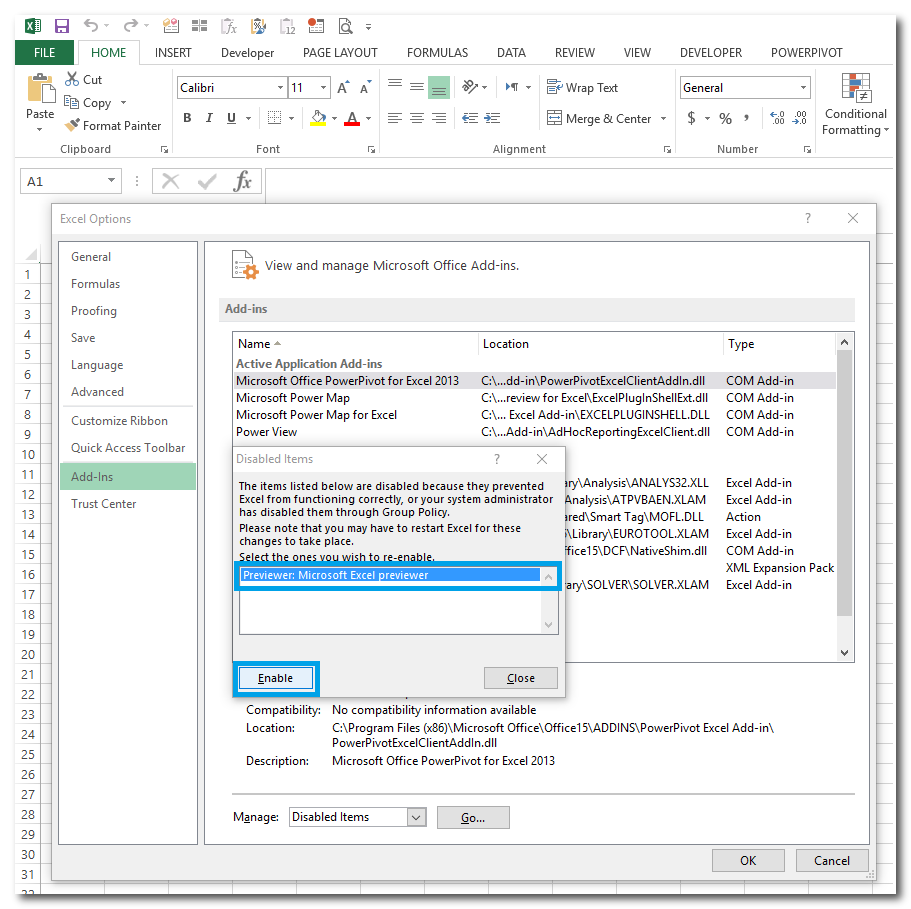The height and width of the screenshot is (909, 911).
Task: Click the center horizontal alignment icon
Action: coord(416,118)
